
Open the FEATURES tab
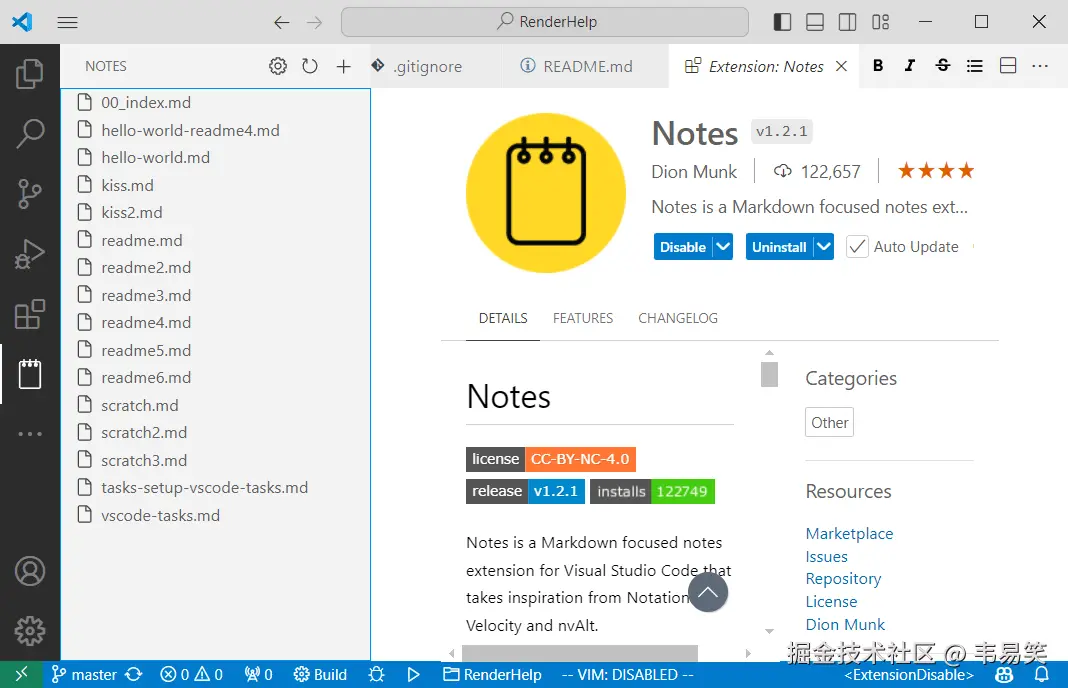[x=583, y=318]
